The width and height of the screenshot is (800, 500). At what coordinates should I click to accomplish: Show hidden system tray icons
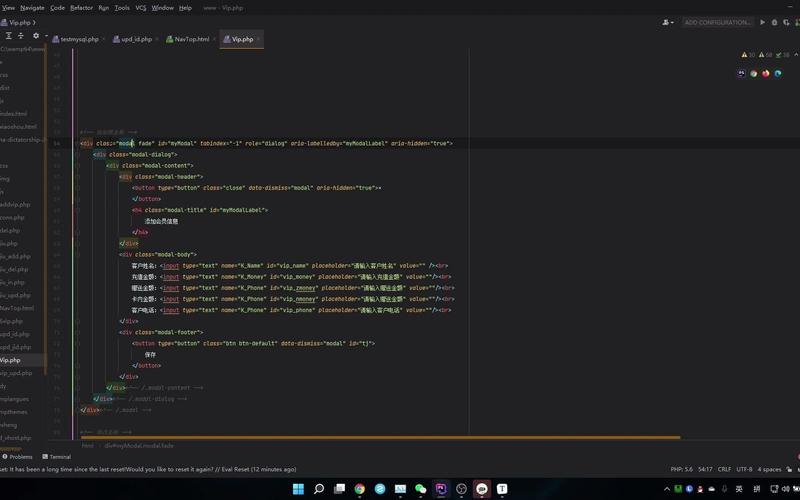click(x=667, y=489)
